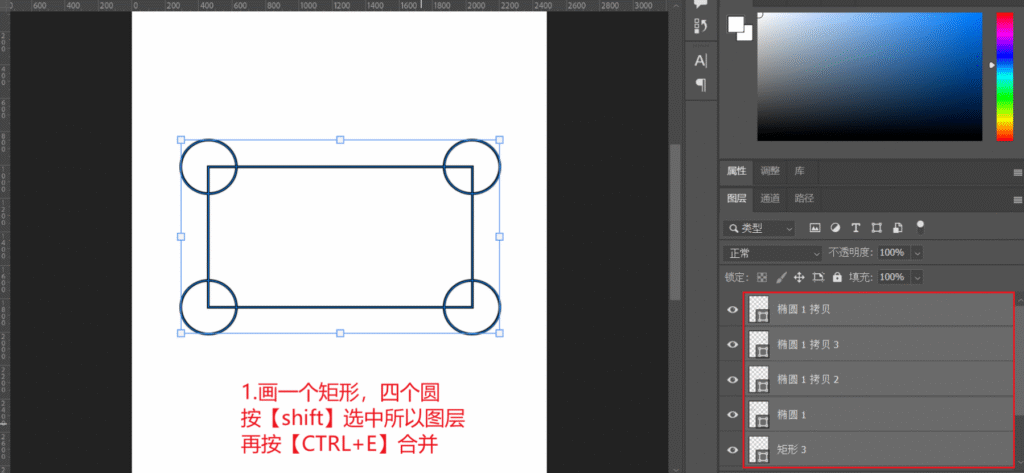
Task: Click the lock all padlock icon
Action: [837, 277]
